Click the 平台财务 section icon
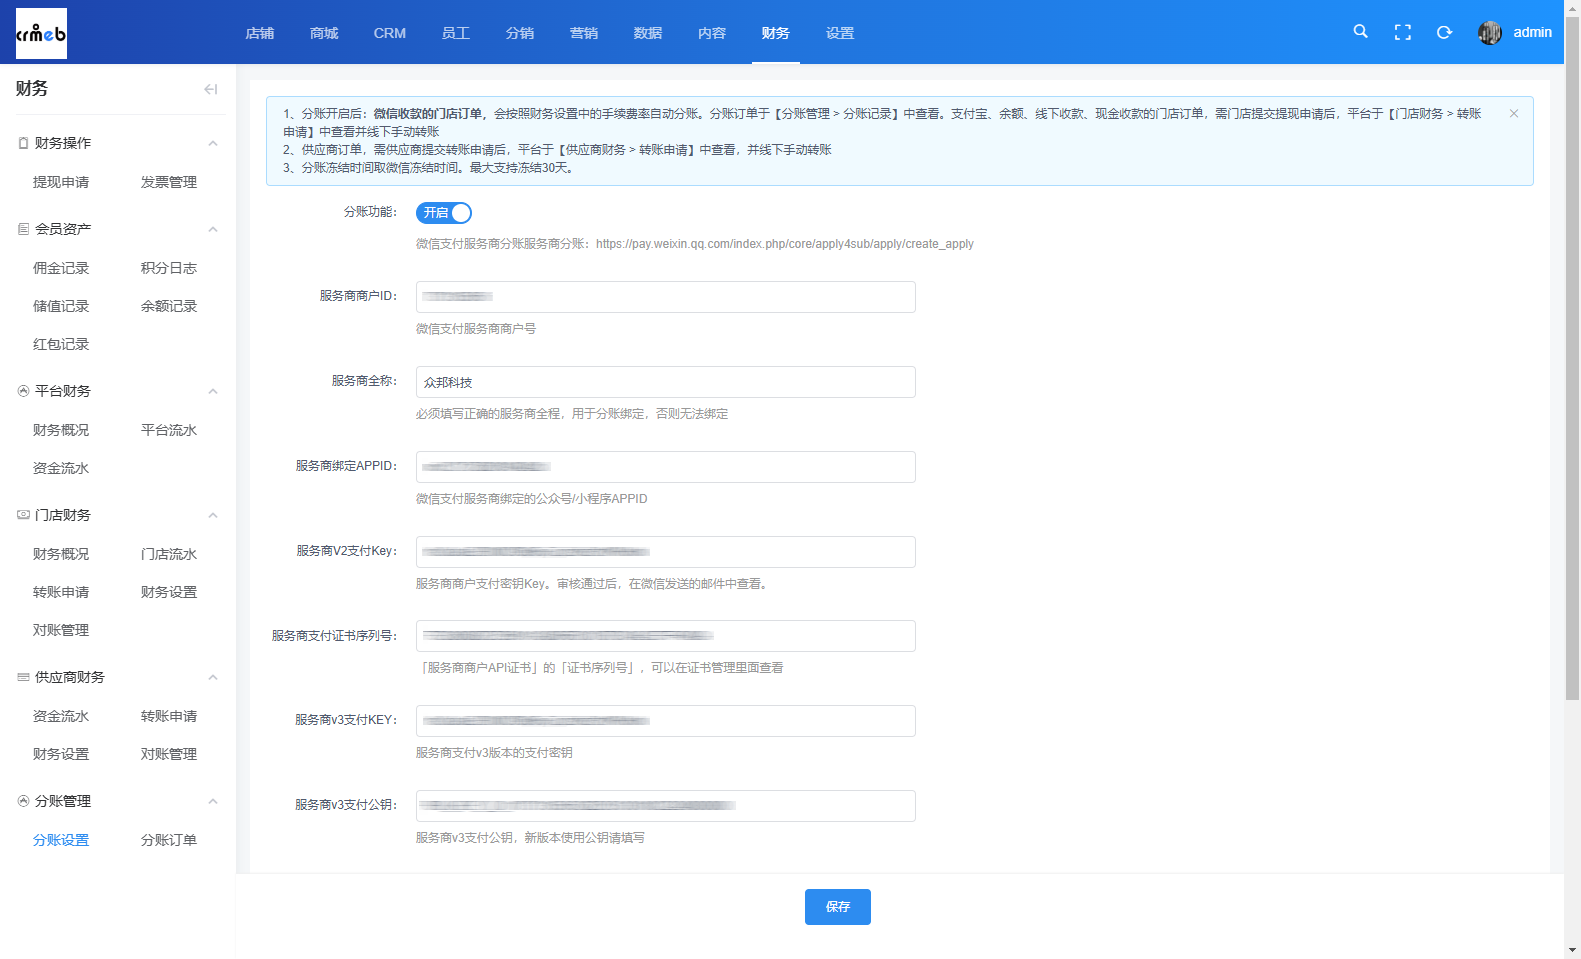Image resolution: width=1581 pixels, height=959 pixels. click(x=23, y=391)
